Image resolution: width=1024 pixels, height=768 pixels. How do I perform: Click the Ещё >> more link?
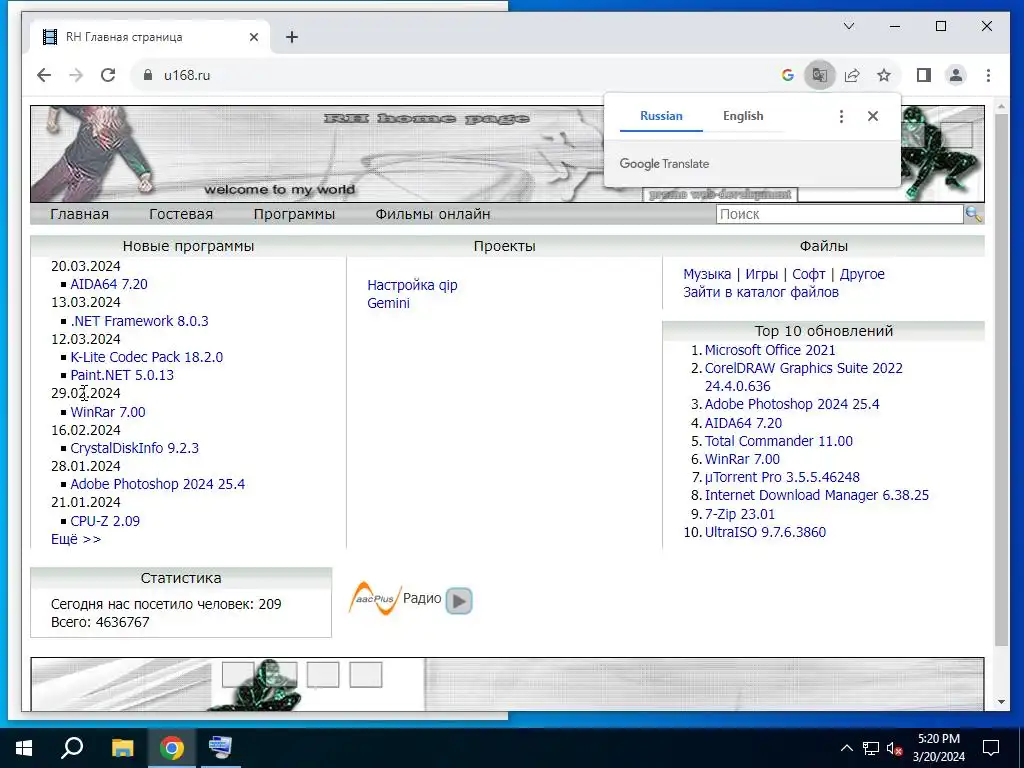coord(76,539)
